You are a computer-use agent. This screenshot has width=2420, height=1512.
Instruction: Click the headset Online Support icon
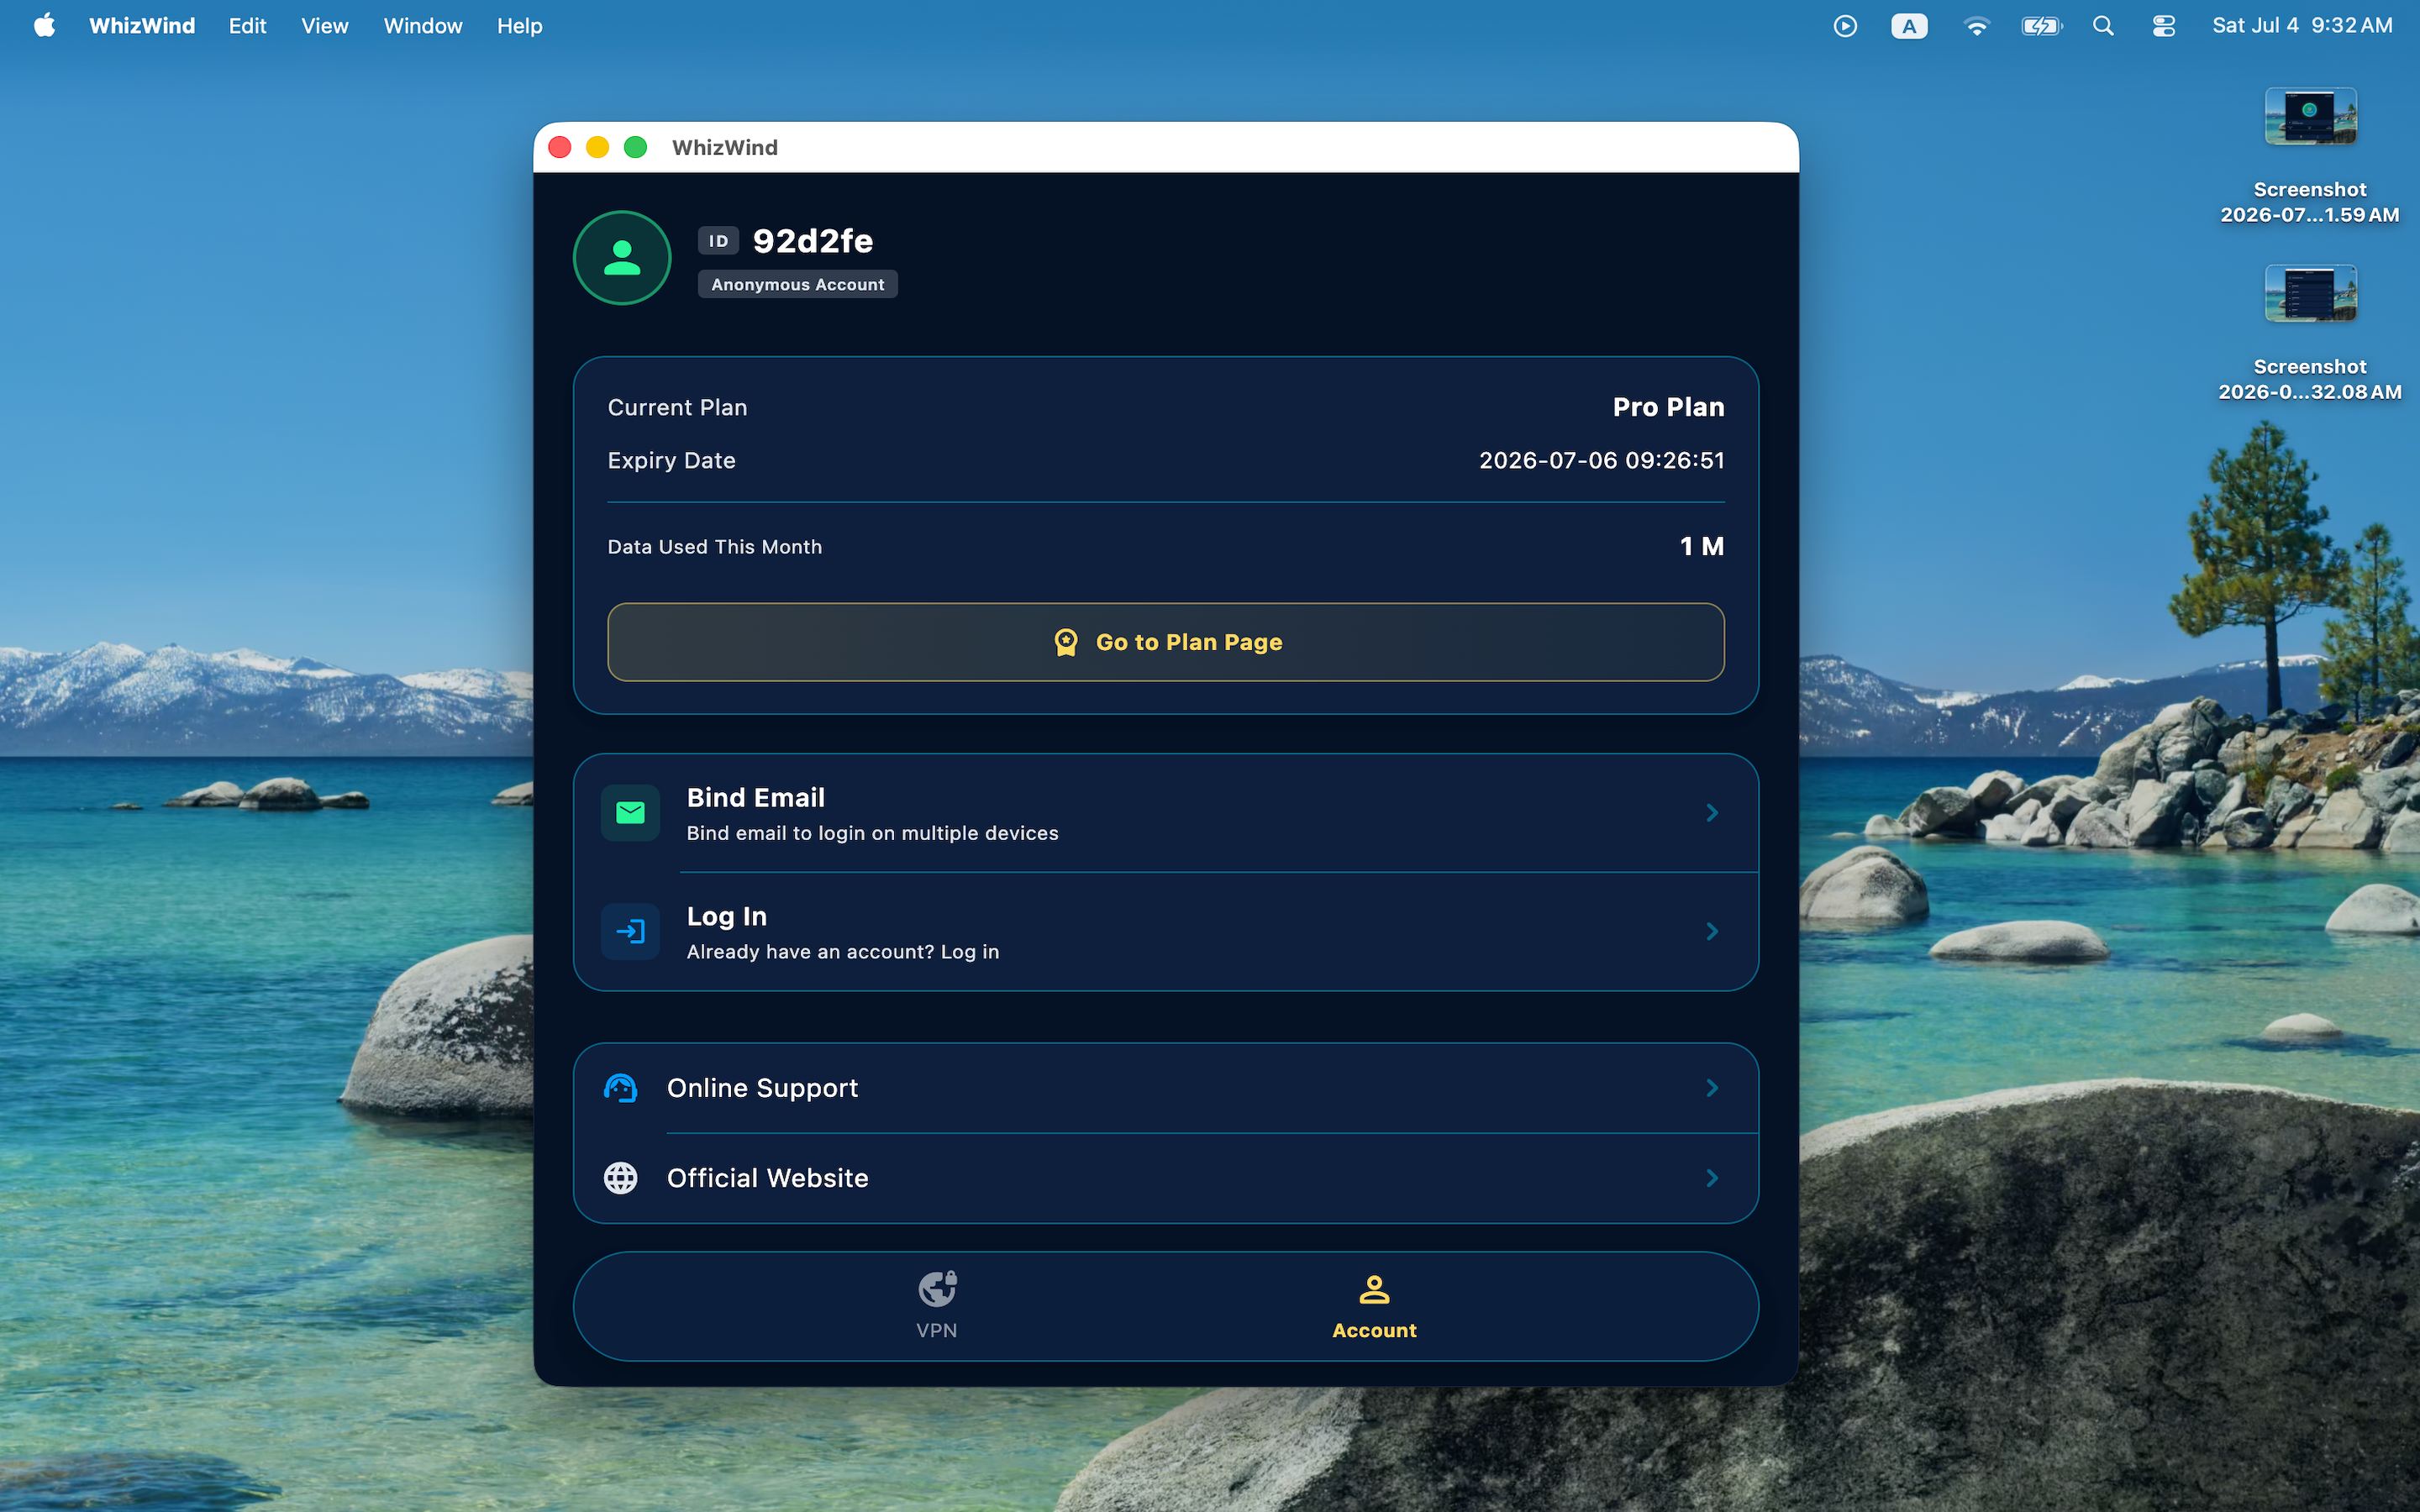pyautogui.click(x=621, y=1088)
